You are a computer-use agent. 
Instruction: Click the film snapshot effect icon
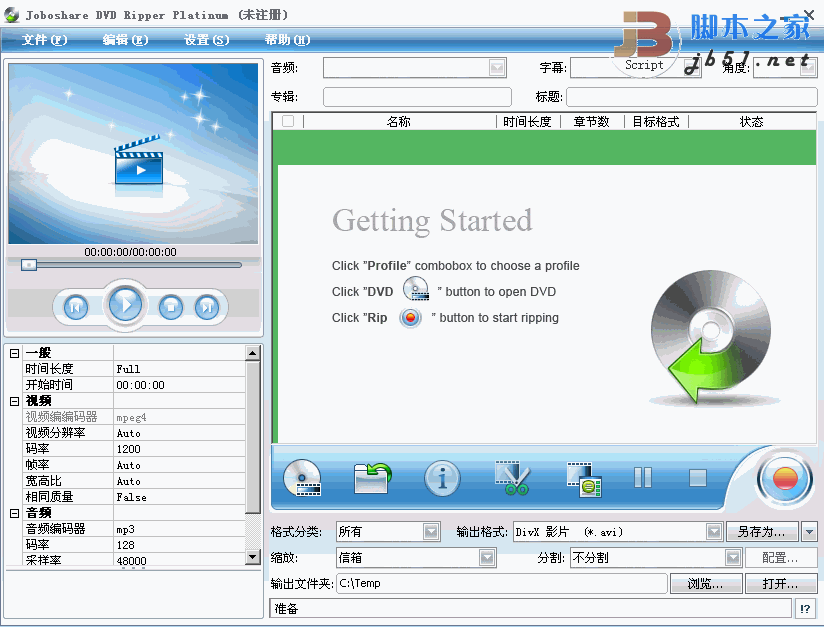pyautogui.click(x=583, y=479)
